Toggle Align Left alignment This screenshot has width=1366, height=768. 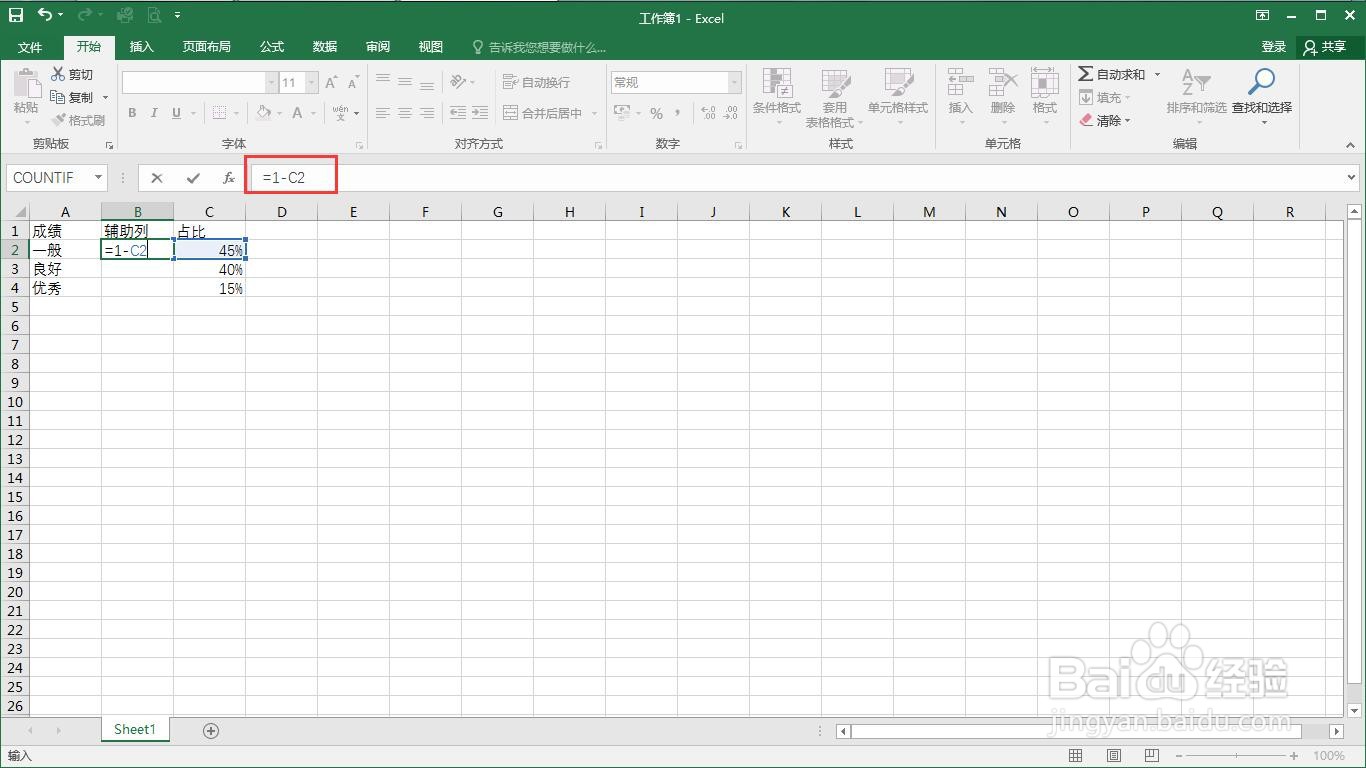[x=382, y=113]
